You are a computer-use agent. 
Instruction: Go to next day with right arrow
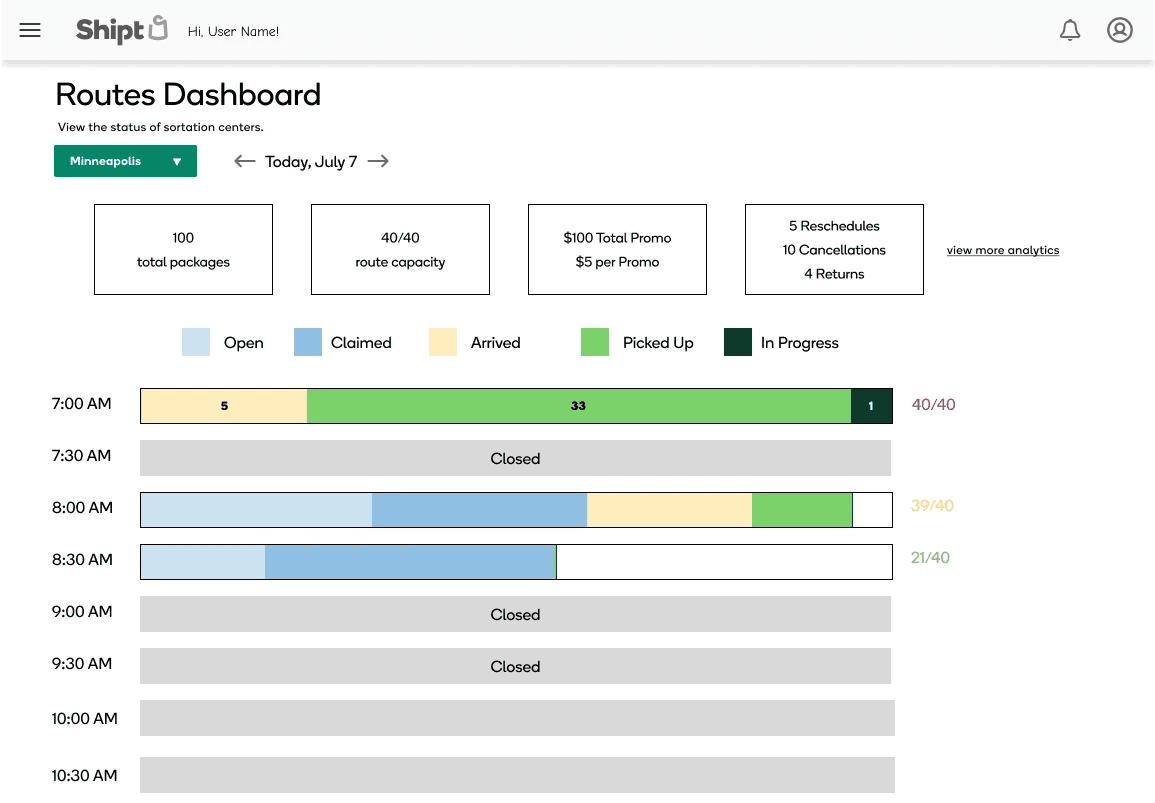tap(378, 161)
